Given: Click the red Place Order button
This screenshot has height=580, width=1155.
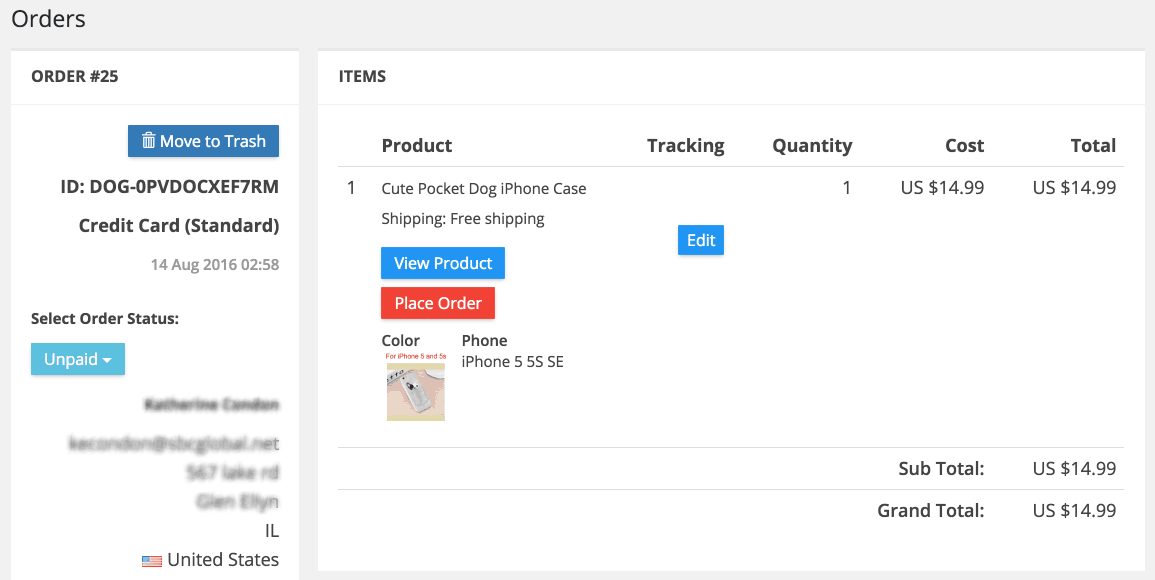Looking at the screenshot, I should pyautogui.click(x=438, y=303).
